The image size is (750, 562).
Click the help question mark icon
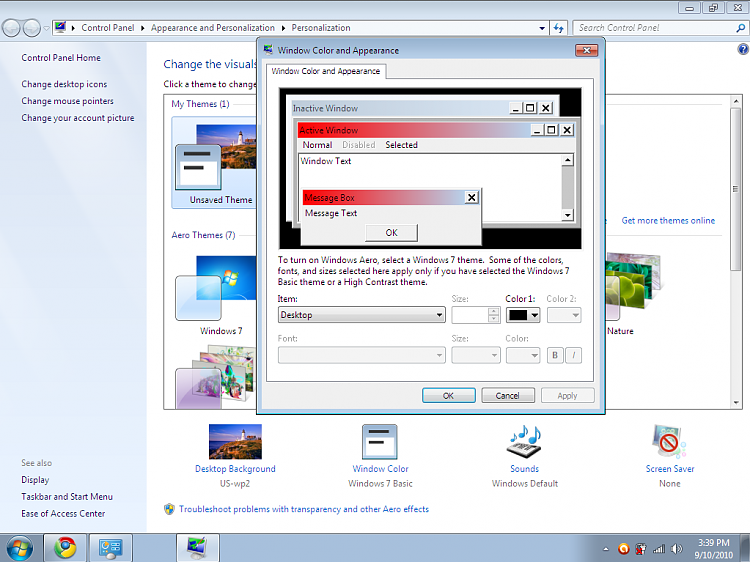click(x=743, y=49)
